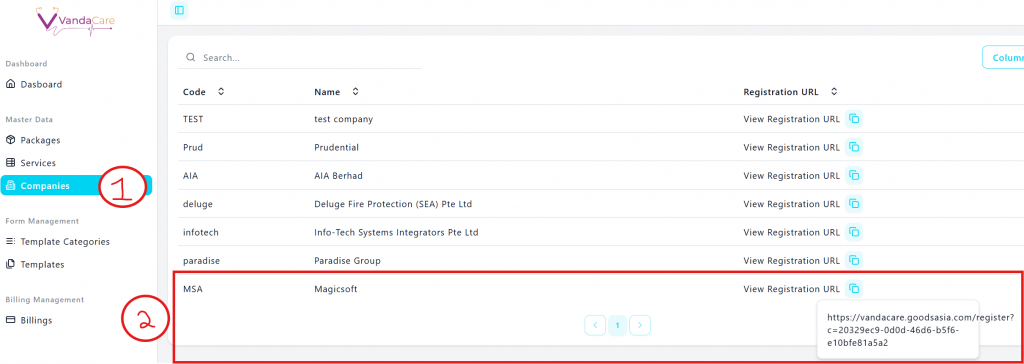Copy registration URL for AIA Berhad
Screen dimensions: 1024x364
click(x=854, y=175)
